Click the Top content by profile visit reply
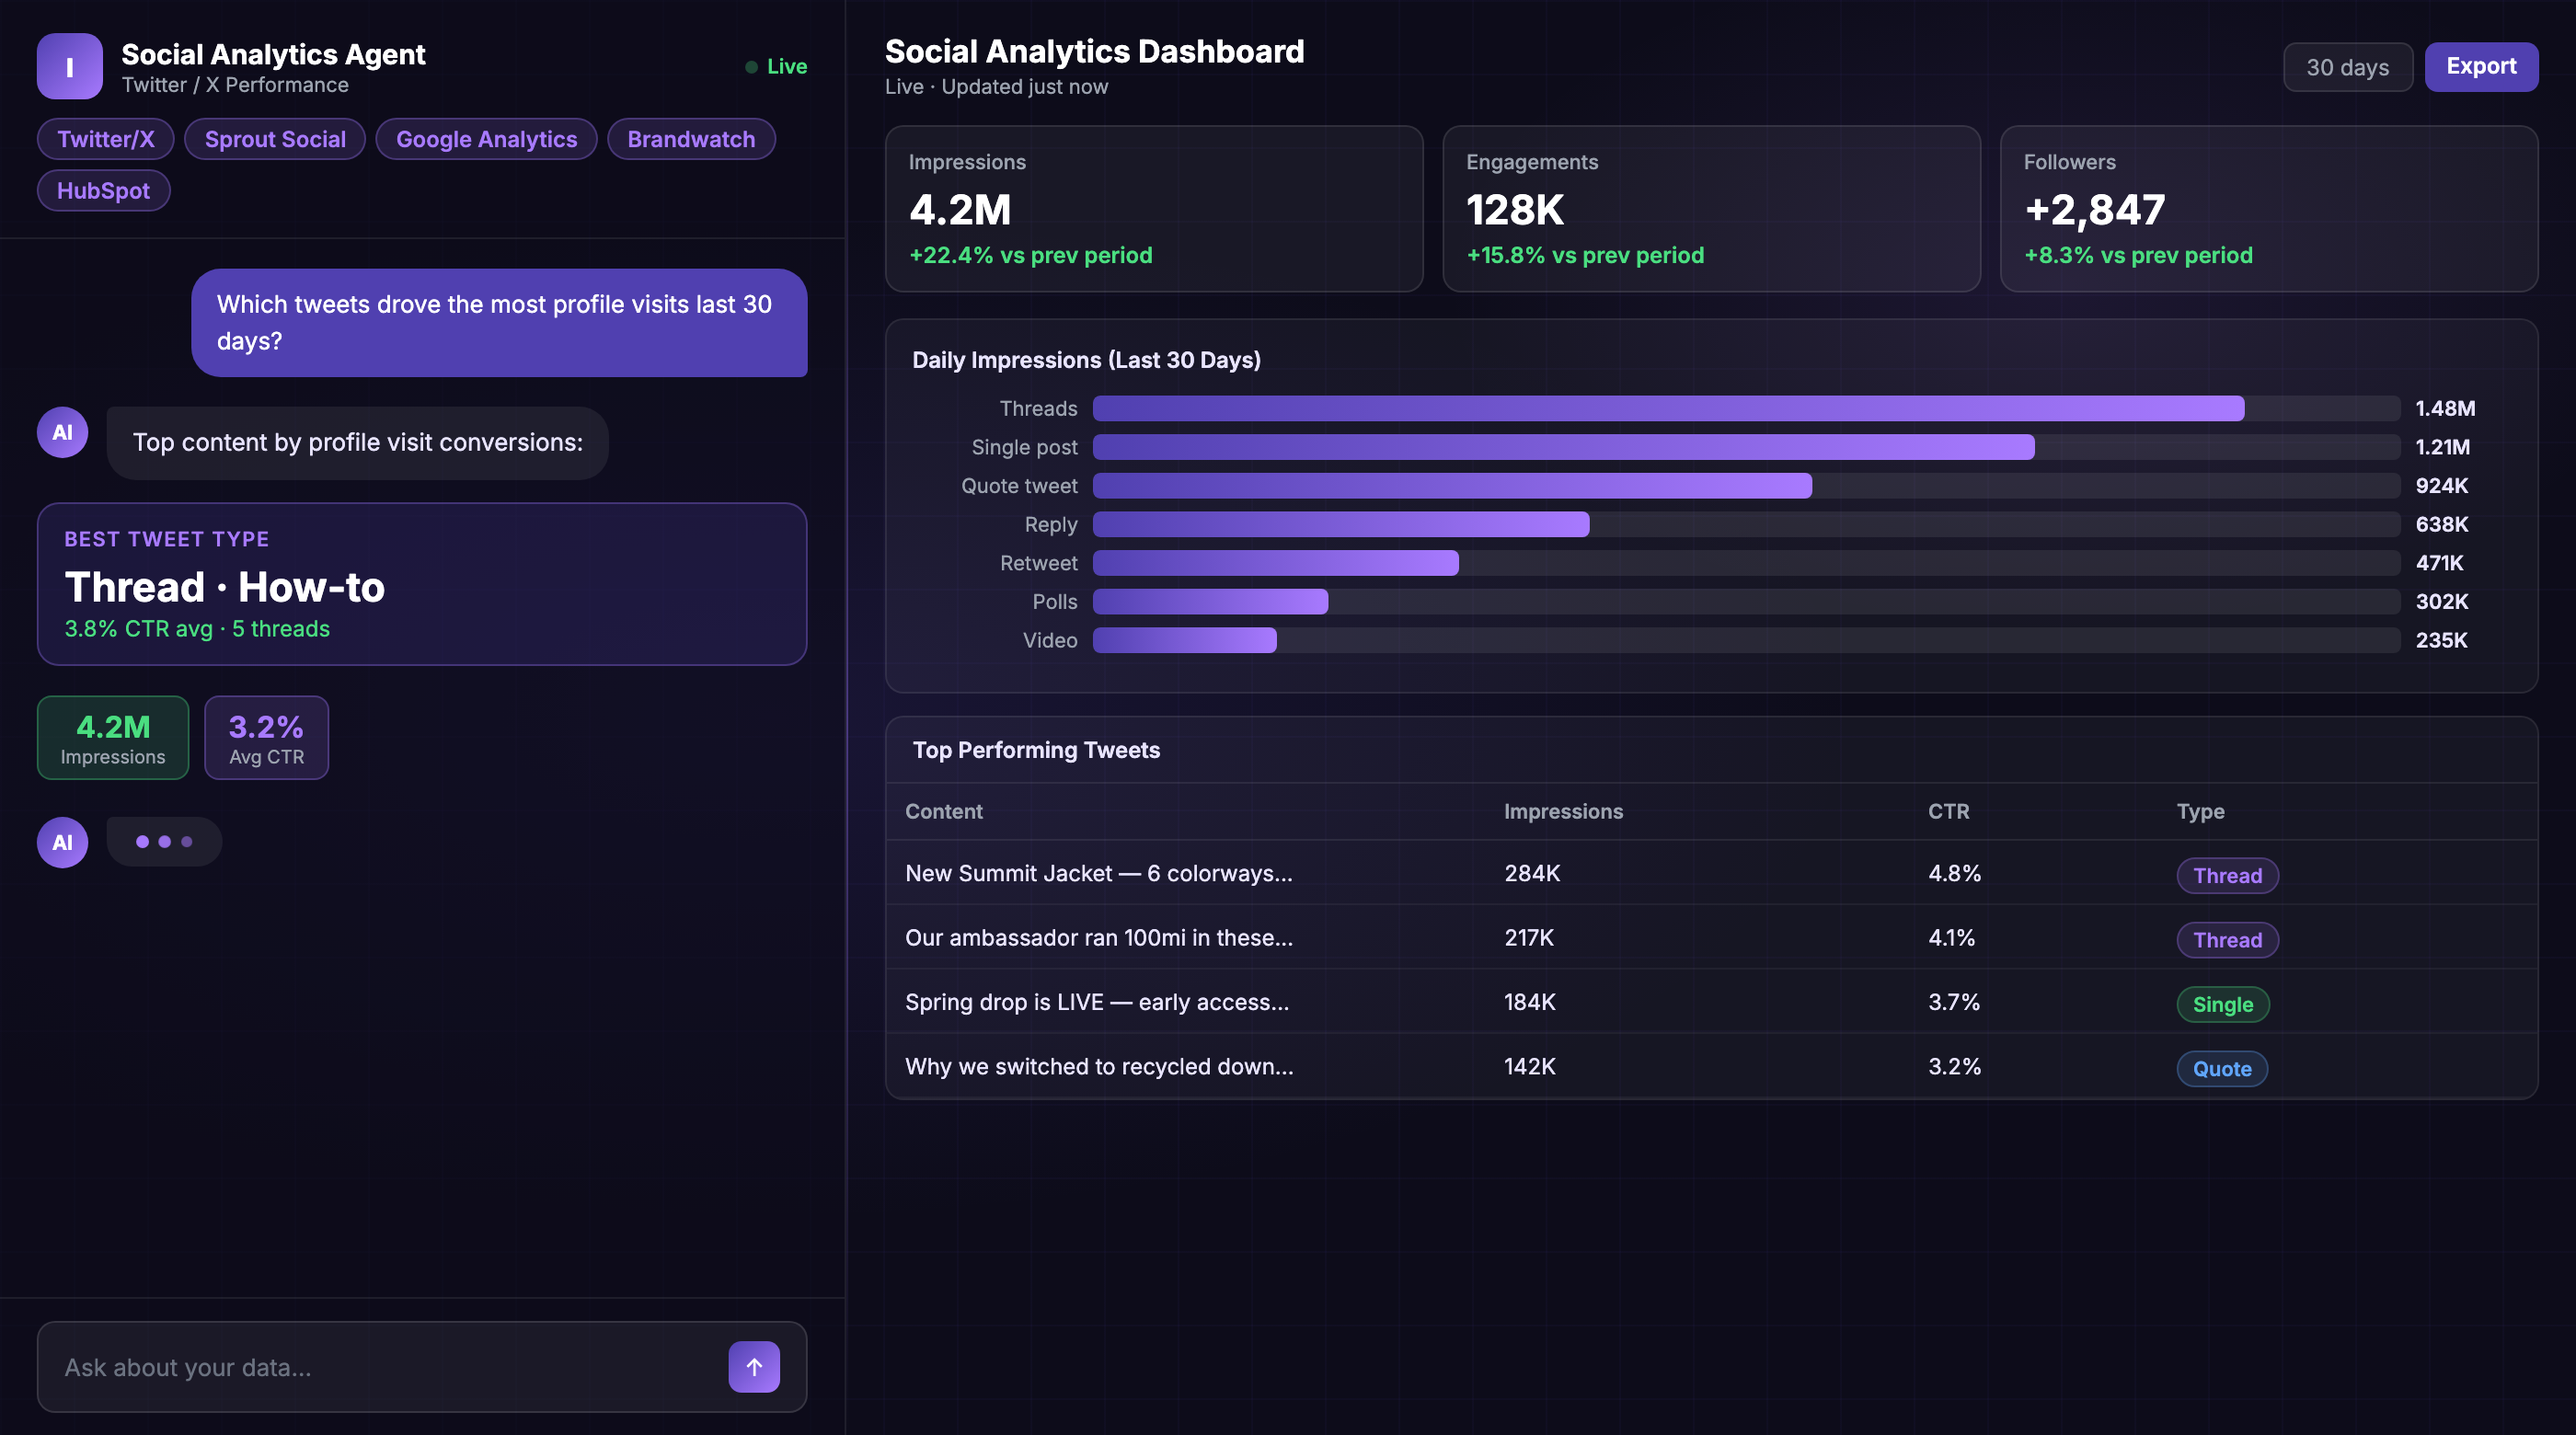2576x1435 pixels. pos(357,443)
